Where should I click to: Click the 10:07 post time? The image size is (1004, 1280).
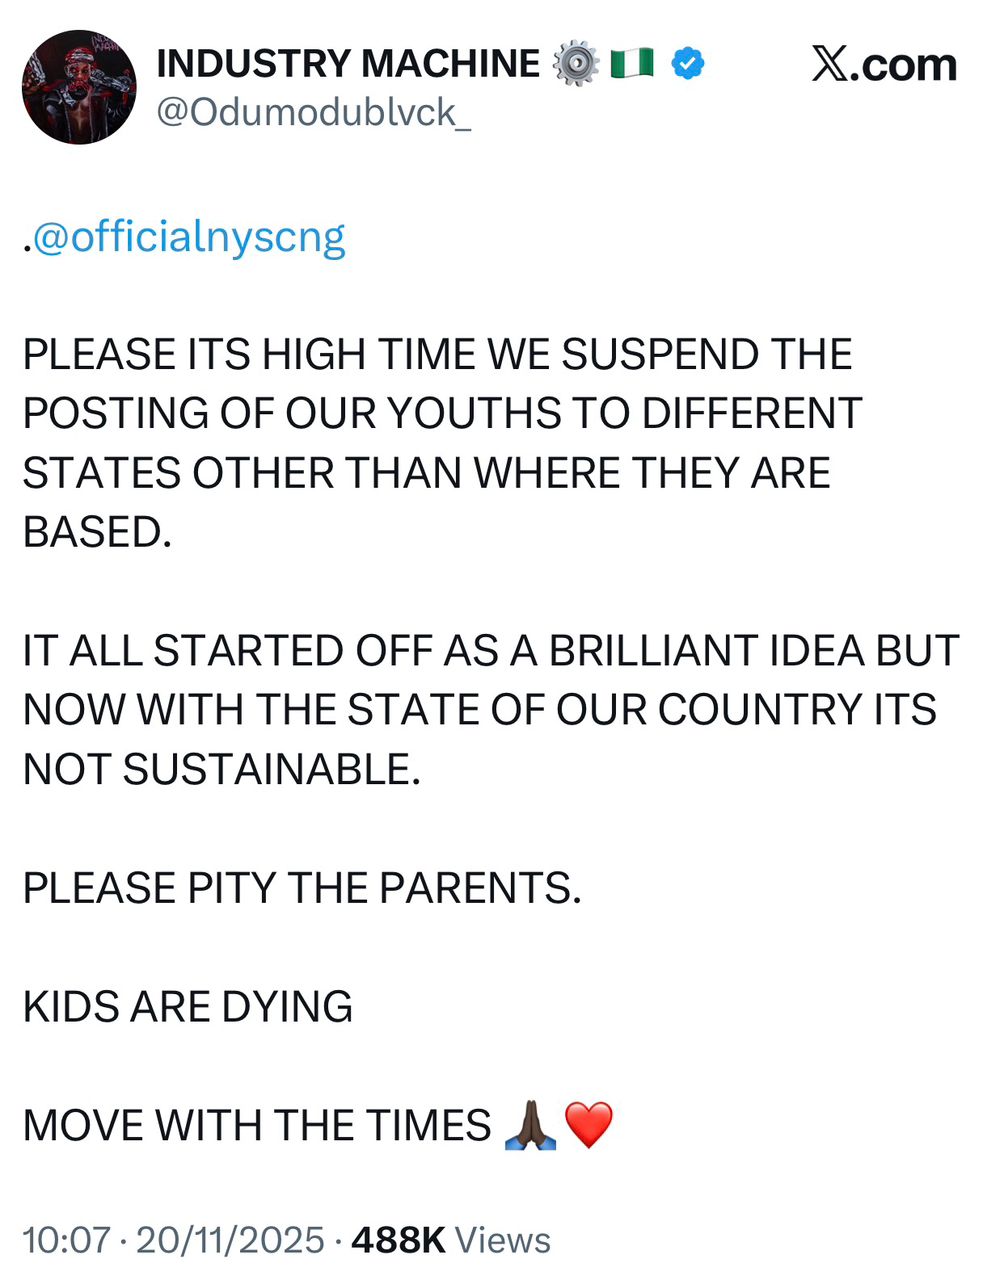pyautogui.click(x=66, y=1240)
